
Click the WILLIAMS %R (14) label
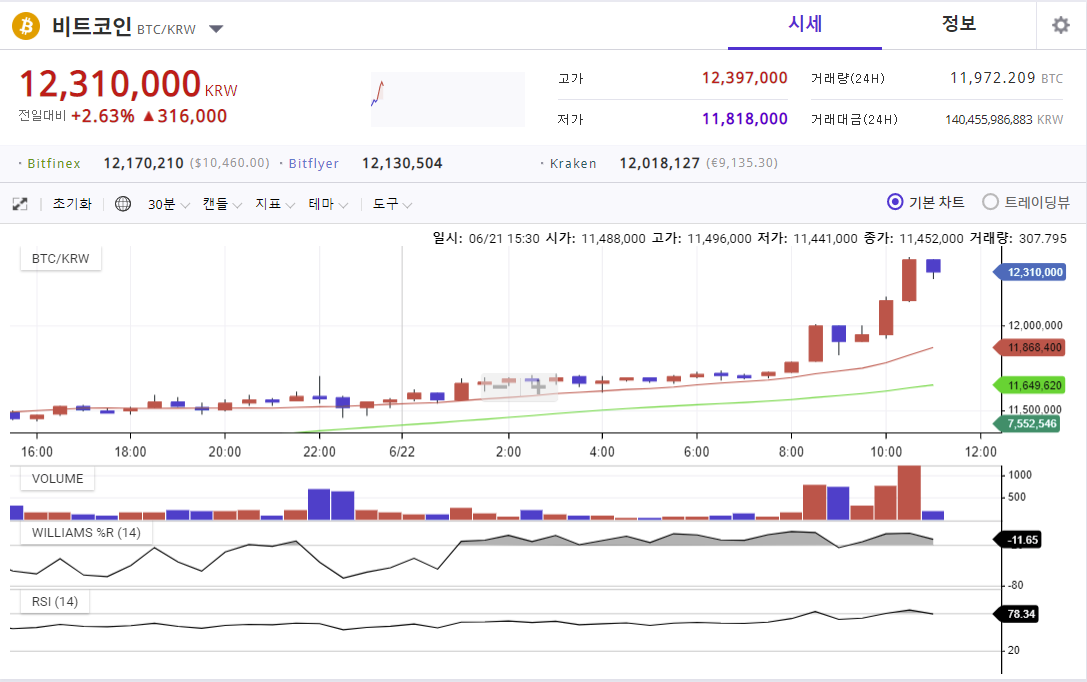(x=86, y=532)
